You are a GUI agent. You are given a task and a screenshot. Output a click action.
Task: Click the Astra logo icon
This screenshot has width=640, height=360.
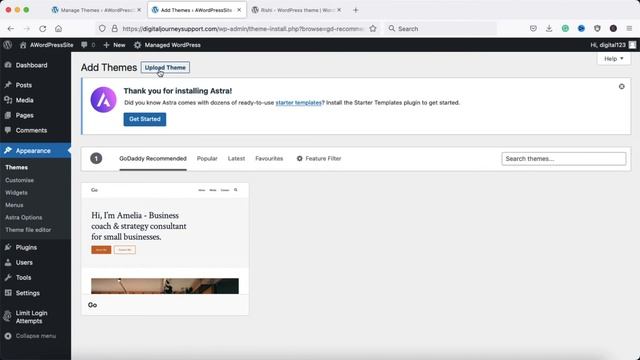103,100
